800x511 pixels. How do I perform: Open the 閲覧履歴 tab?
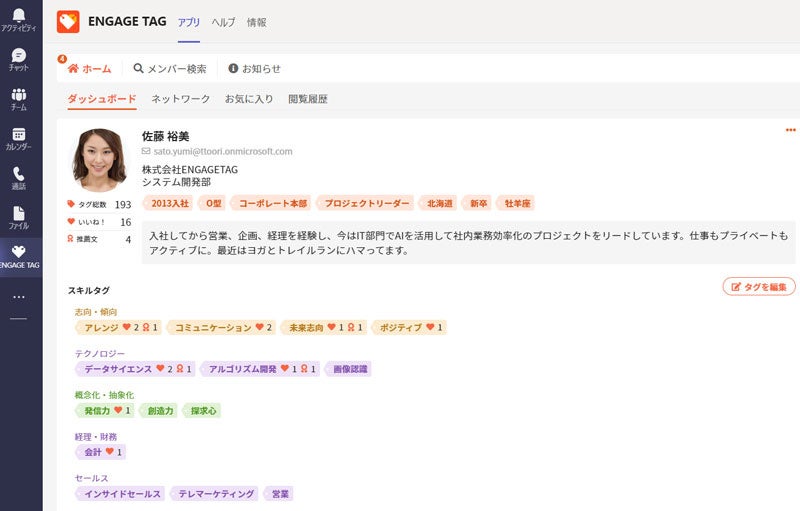coord(308,99)
